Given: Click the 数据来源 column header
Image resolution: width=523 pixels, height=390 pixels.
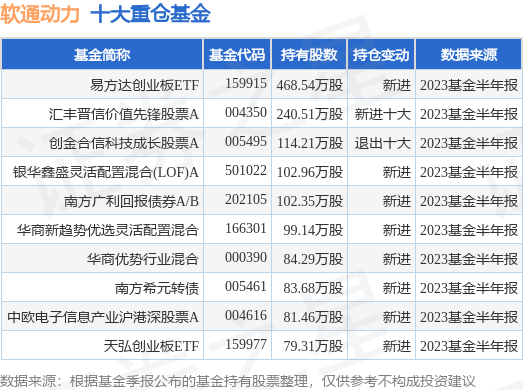Looking at the screenshot, I should (x=469, y=55).
